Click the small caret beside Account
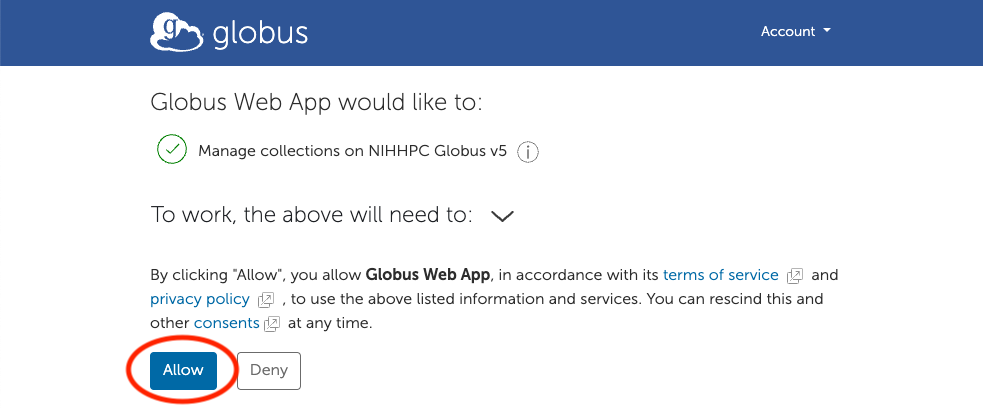The image size is (983, 409). click(827, 31)
